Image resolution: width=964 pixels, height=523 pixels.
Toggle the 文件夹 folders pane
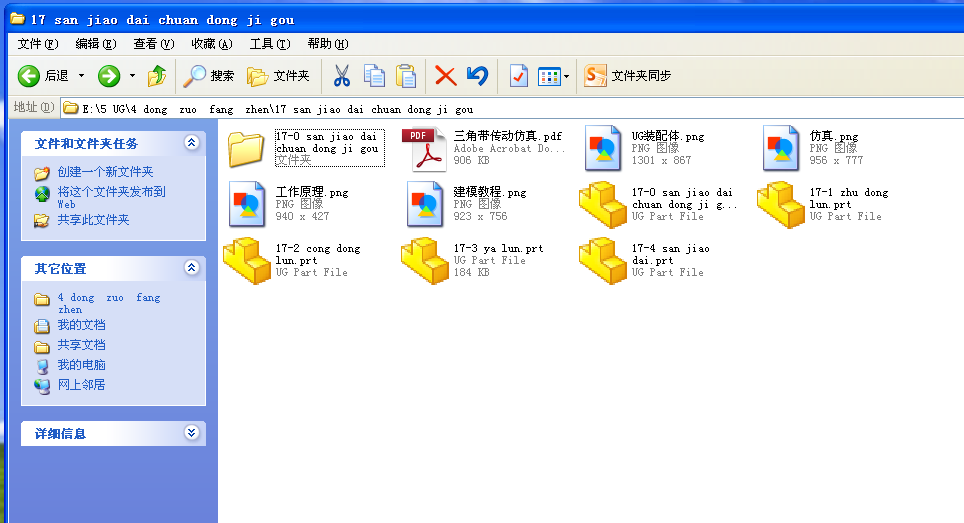pyautogui.click(x=278, y=76)
